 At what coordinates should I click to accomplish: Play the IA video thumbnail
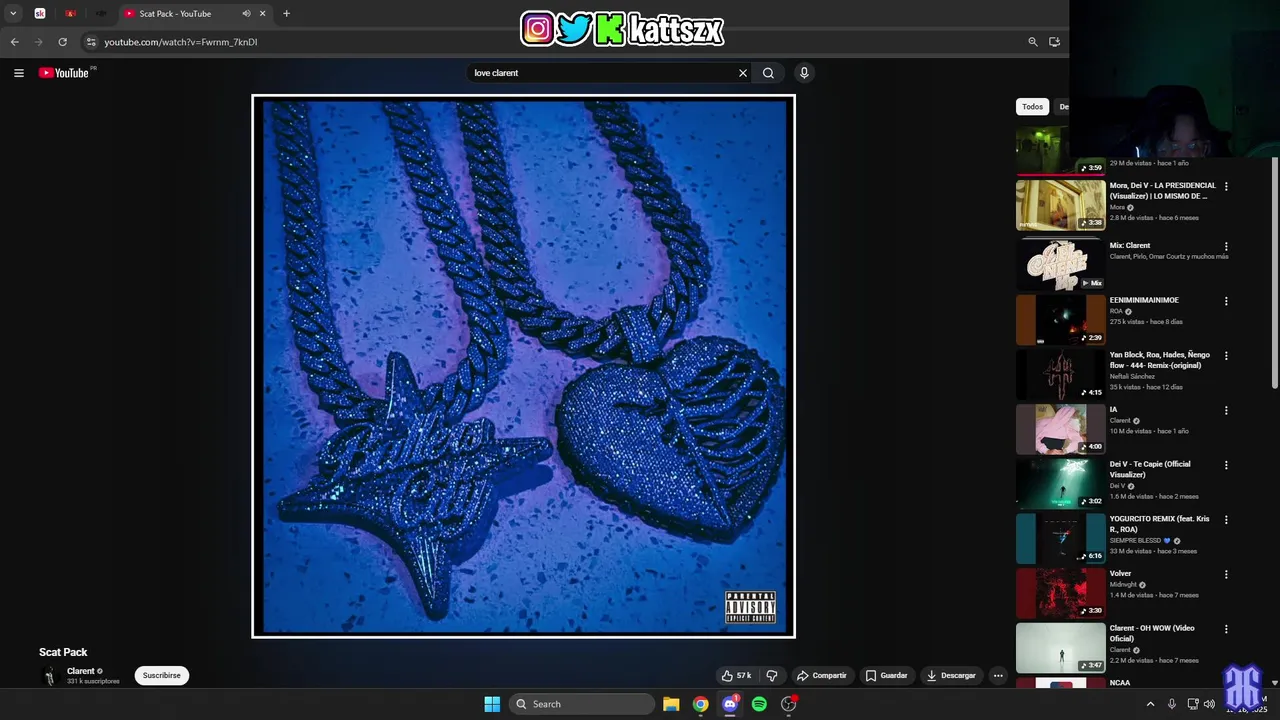(x=1061, y=429)
